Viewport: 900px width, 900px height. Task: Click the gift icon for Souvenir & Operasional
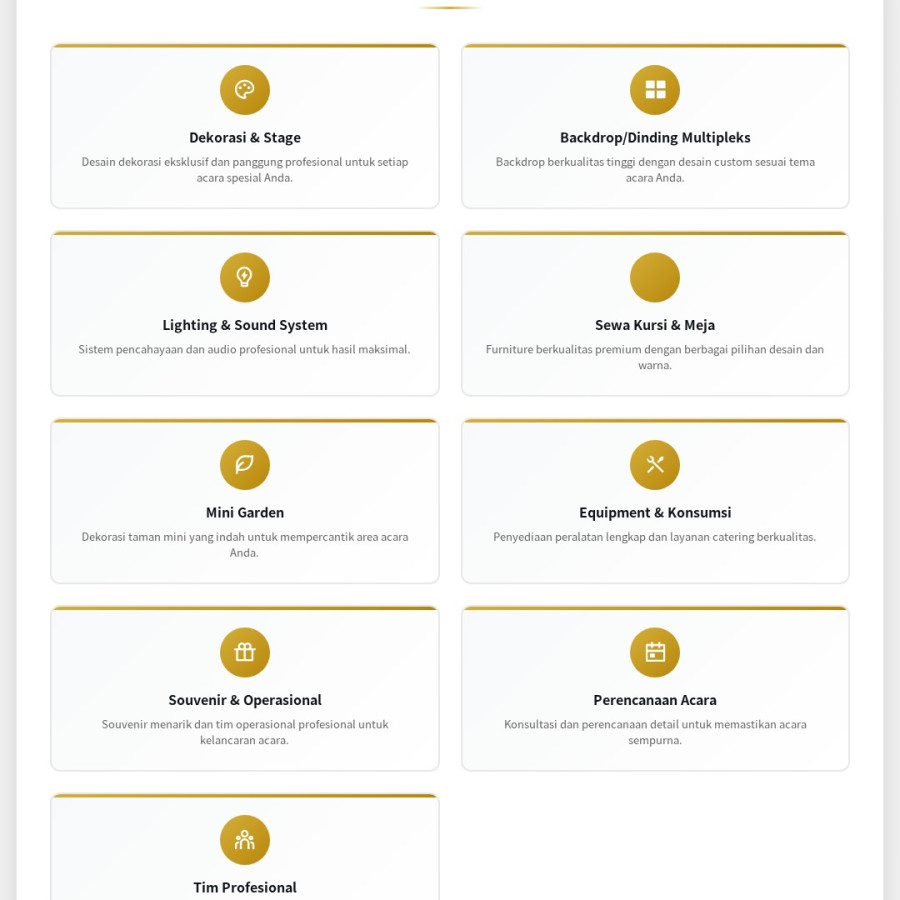[x=245, y=652]
